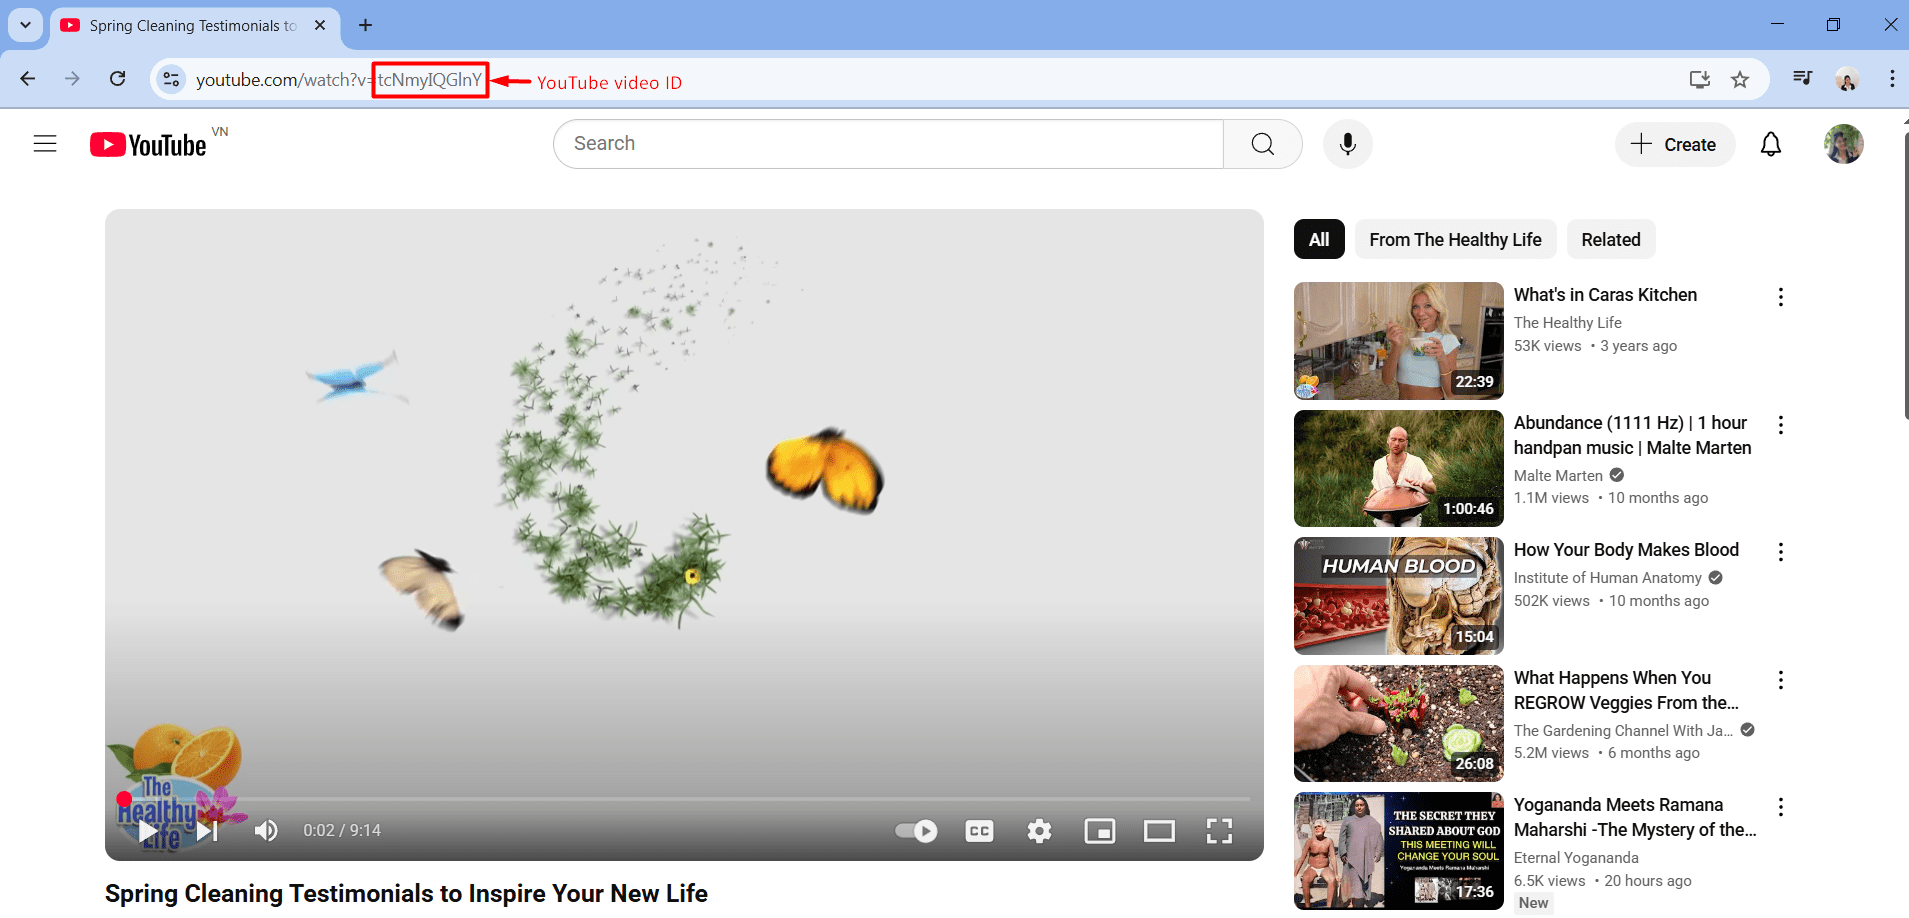Viewport: 1909px width, 918px height.
Task: Open How Your Body Makes Blood title
Action: pyautogui.click(x=1626, y=550)
